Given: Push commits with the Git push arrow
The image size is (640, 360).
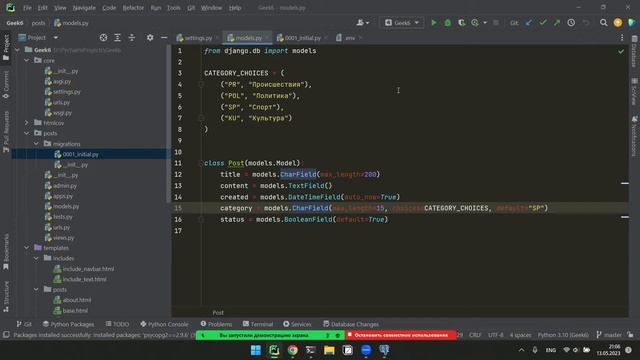Looking at the screenshot, I should coord(557,23).
